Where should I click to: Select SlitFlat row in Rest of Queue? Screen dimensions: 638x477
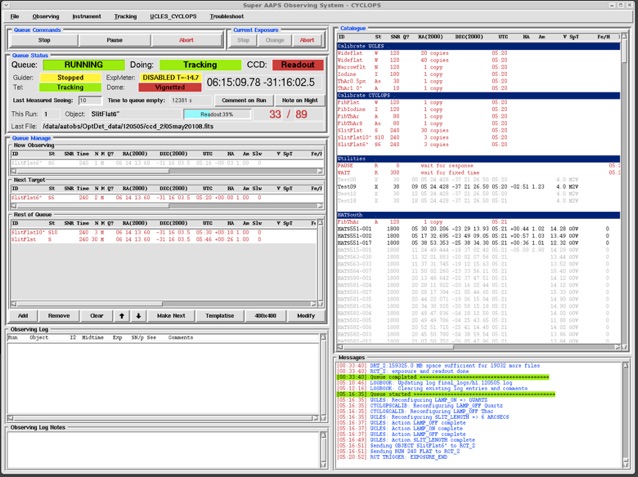[x=164, y=239]
